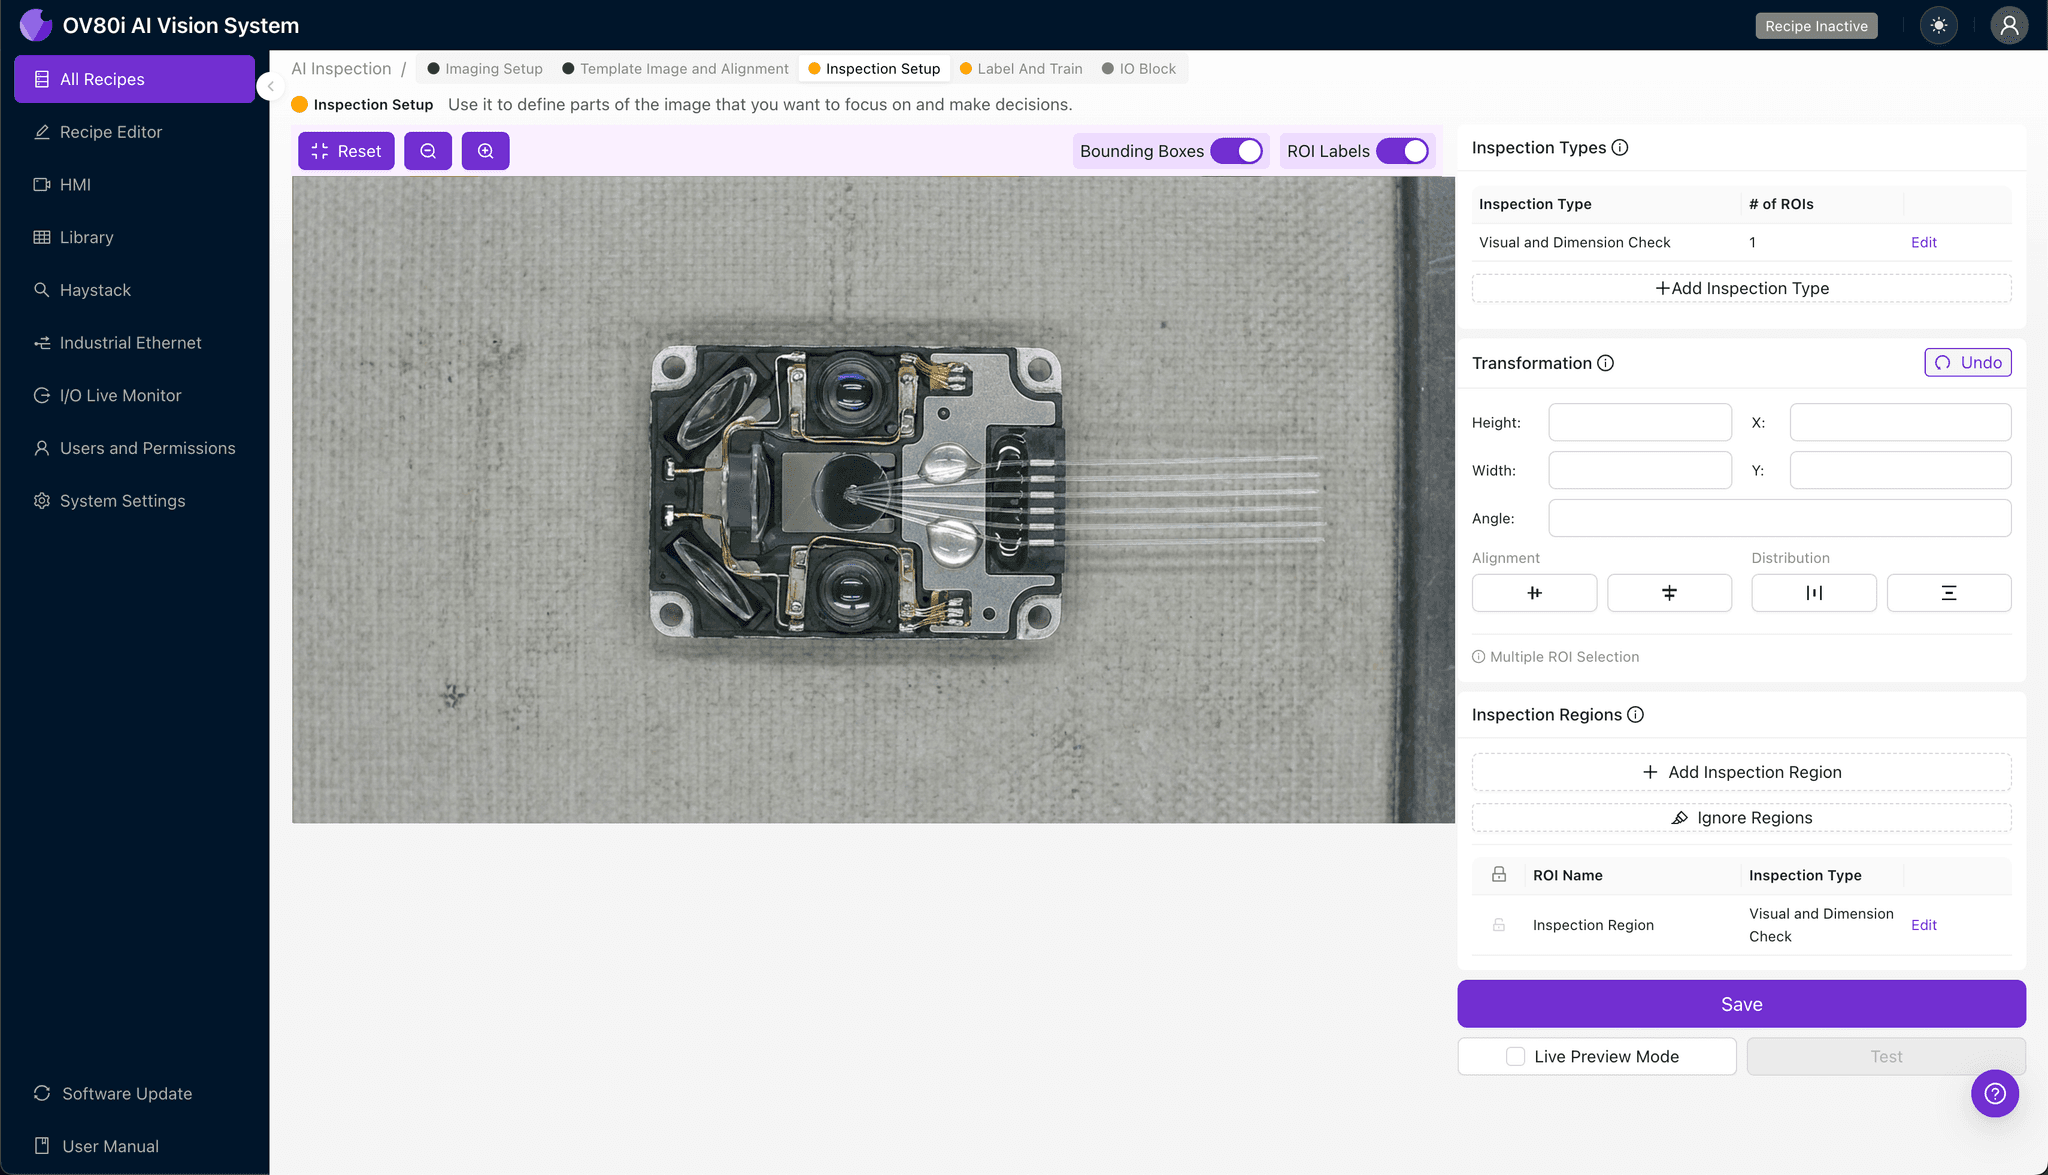Click the vertical alignment icon under Alignment
The width and height of the screenshot is (2048, 1175).
pyautogui.click(x=1669, y=592)
